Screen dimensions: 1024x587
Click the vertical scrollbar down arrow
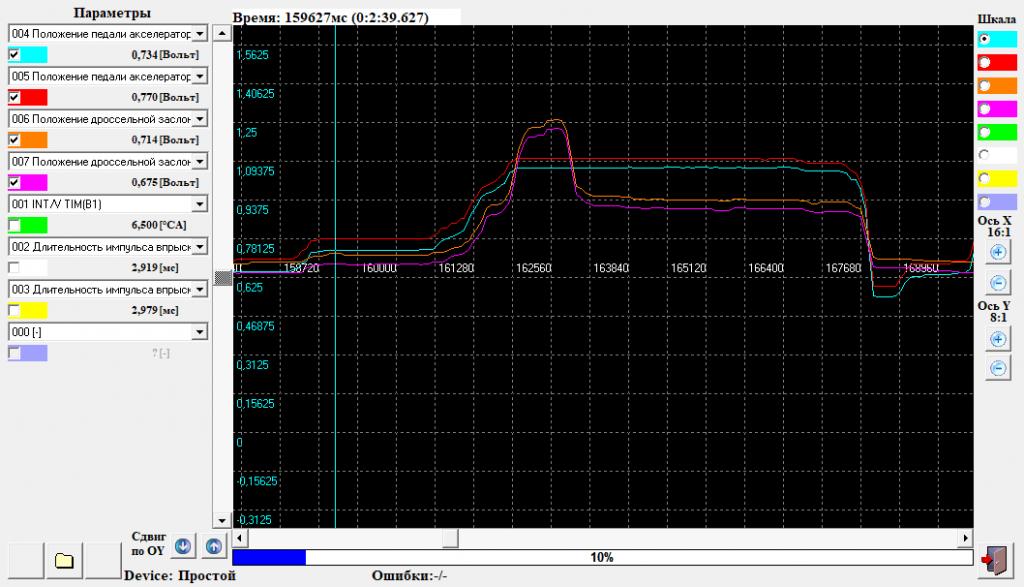pyautogui.click(x=222, y=520)
